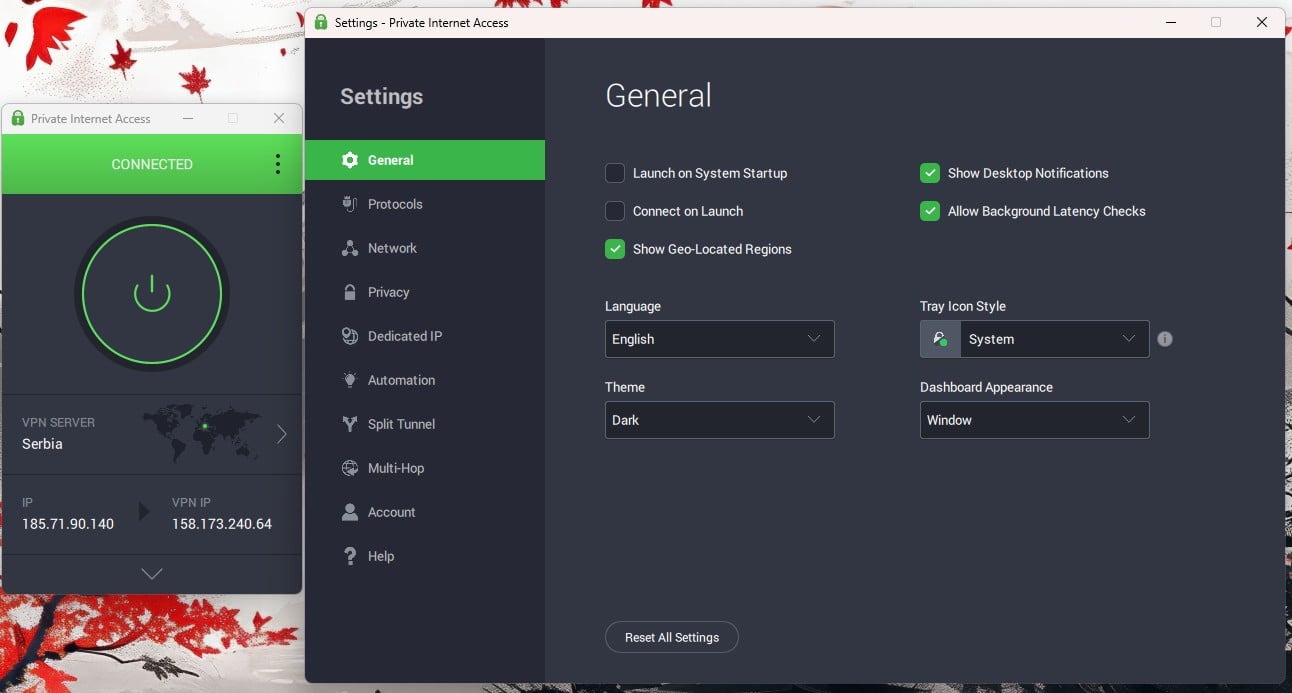Open the VPN server list arrow

tap(281, 433)
